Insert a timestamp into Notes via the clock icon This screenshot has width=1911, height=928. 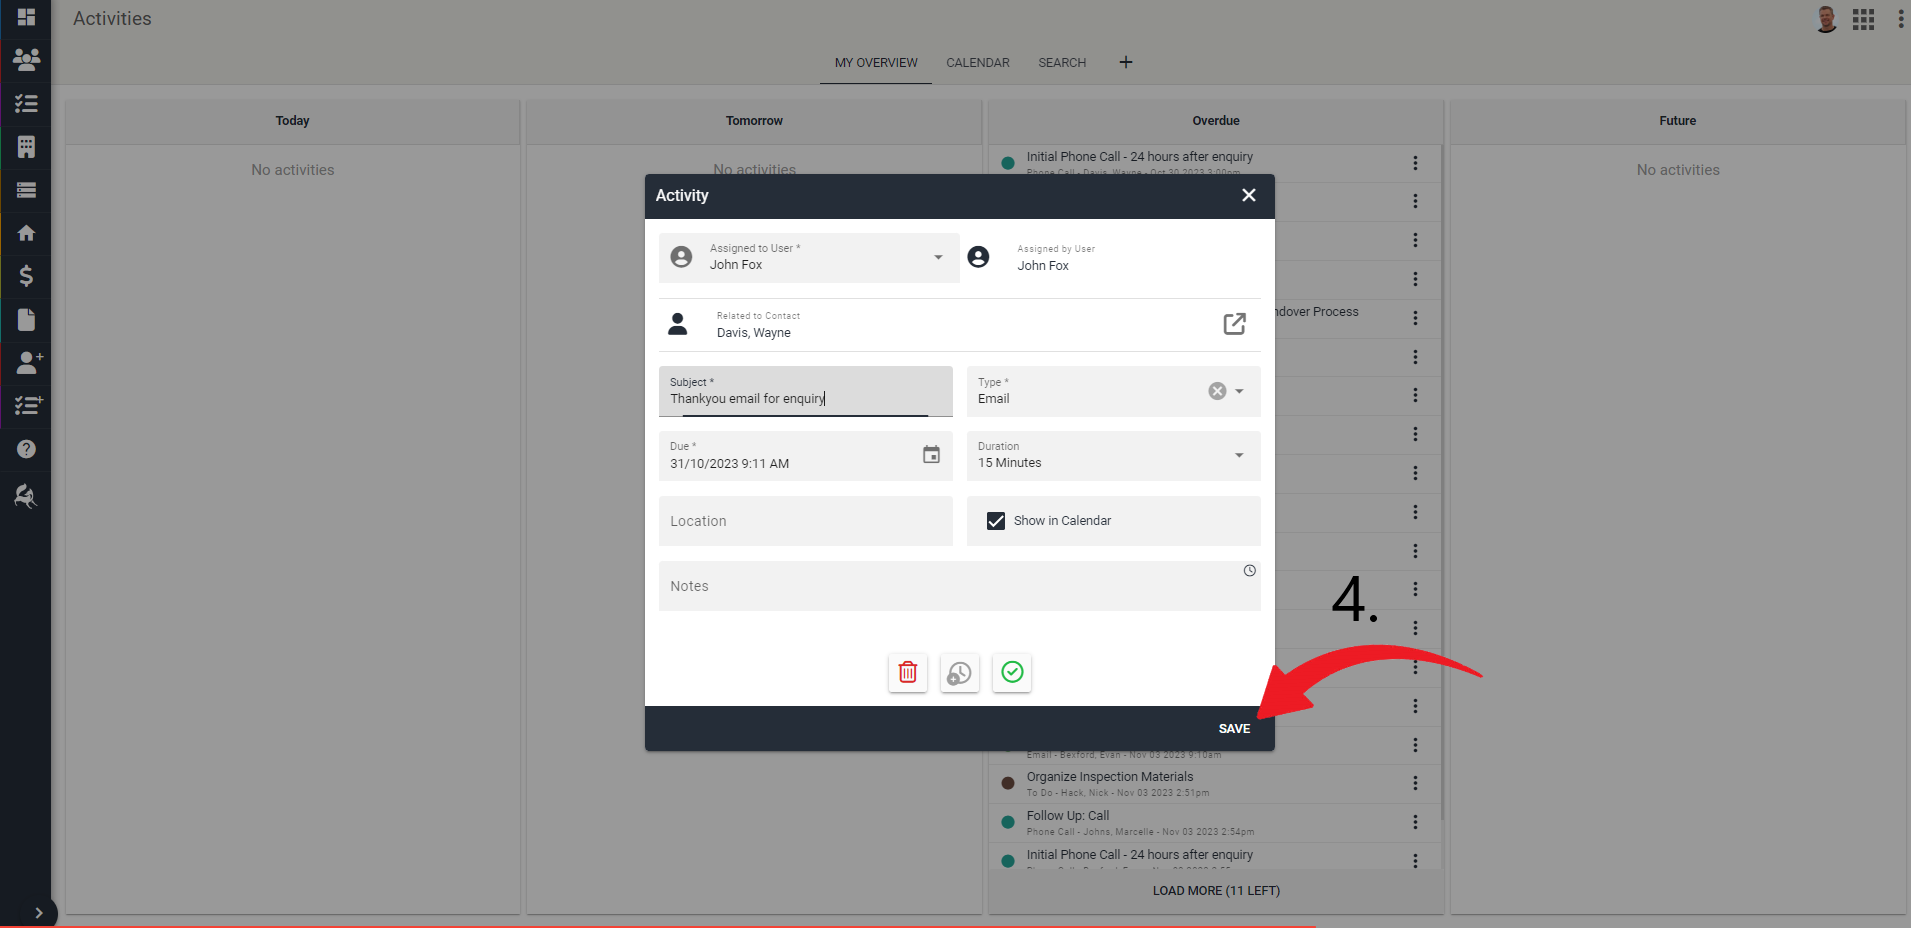tap(1248, 570)
